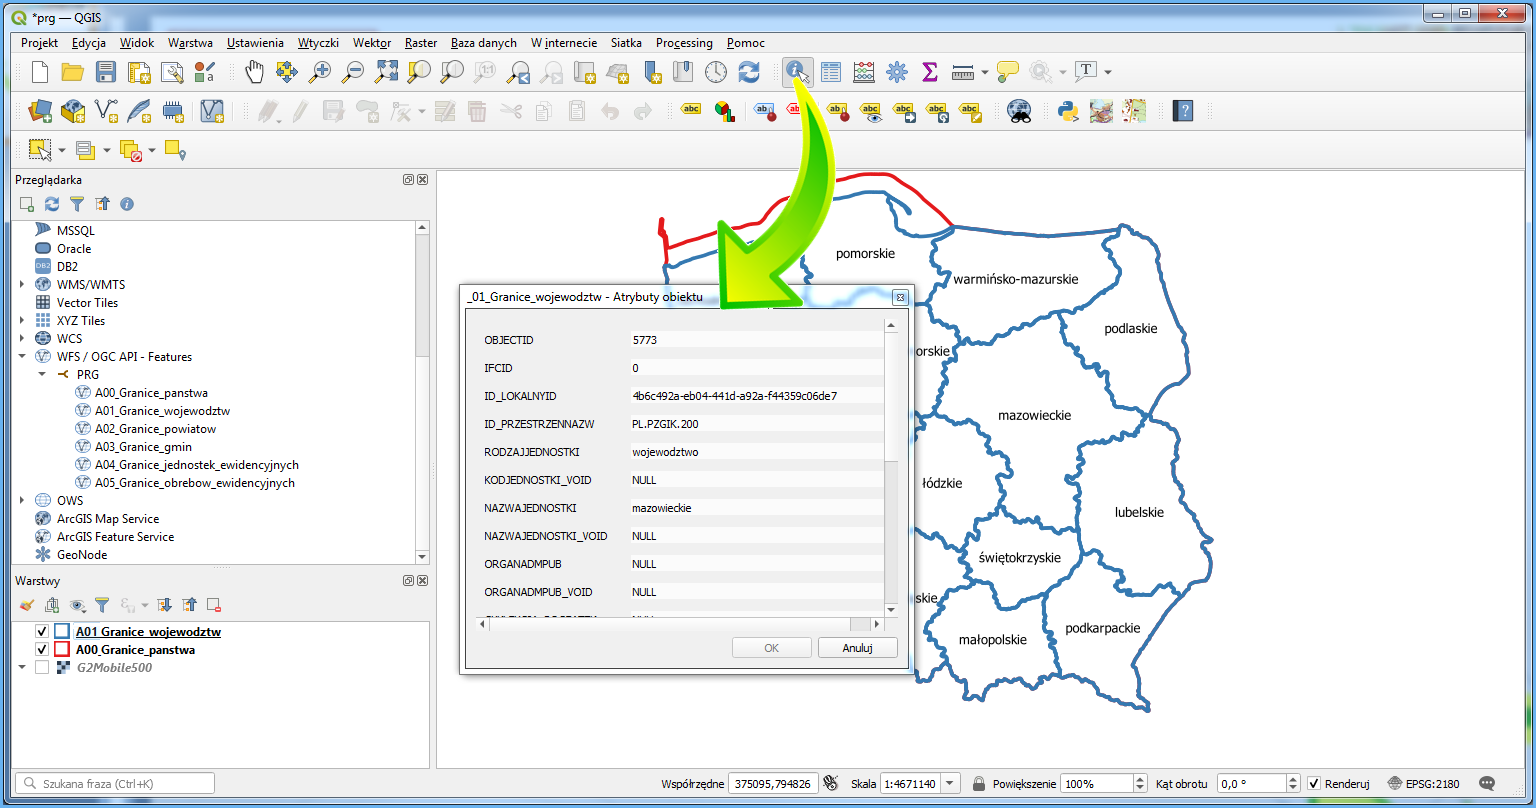Click the layer labeling options abc icon

[x=691, y=111]
